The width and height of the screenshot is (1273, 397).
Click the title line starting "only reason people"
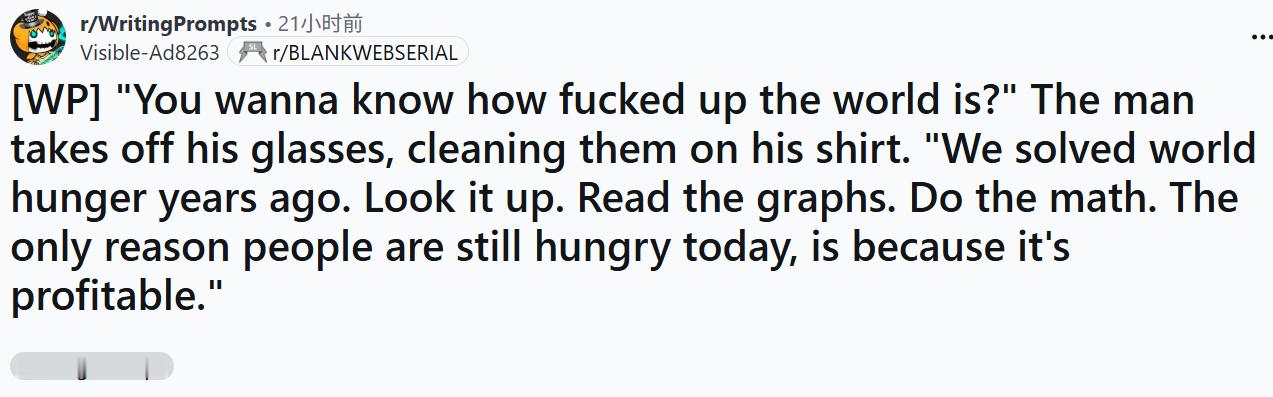[x=540, y=246]
